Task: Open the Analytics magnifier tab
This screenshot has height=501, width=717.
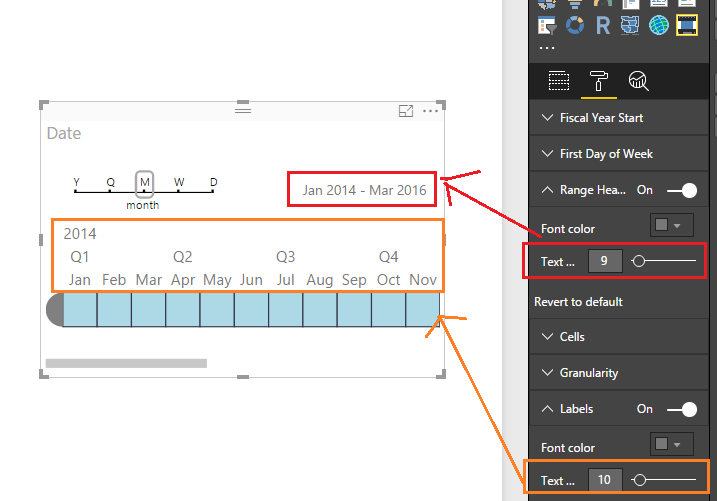Action: 638,81
